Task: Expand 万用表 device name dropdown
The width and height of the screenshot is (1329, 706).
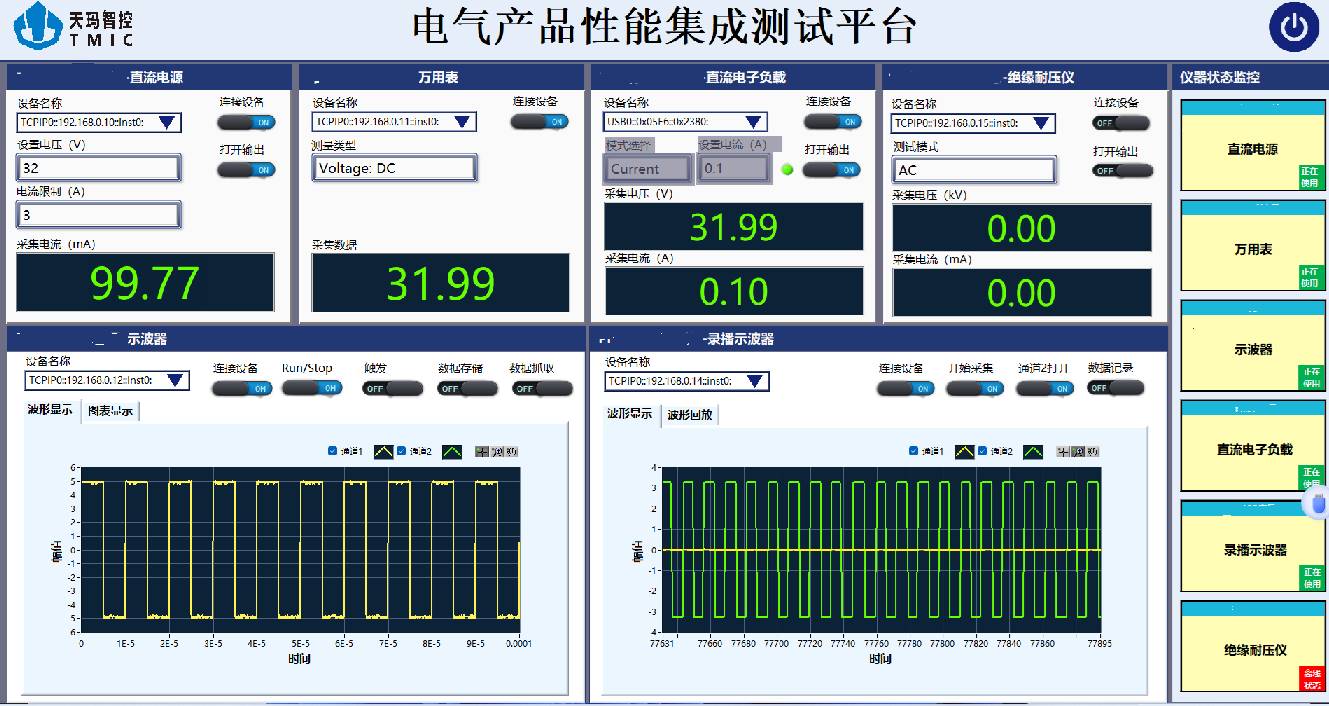Action: tap(462, 122)
